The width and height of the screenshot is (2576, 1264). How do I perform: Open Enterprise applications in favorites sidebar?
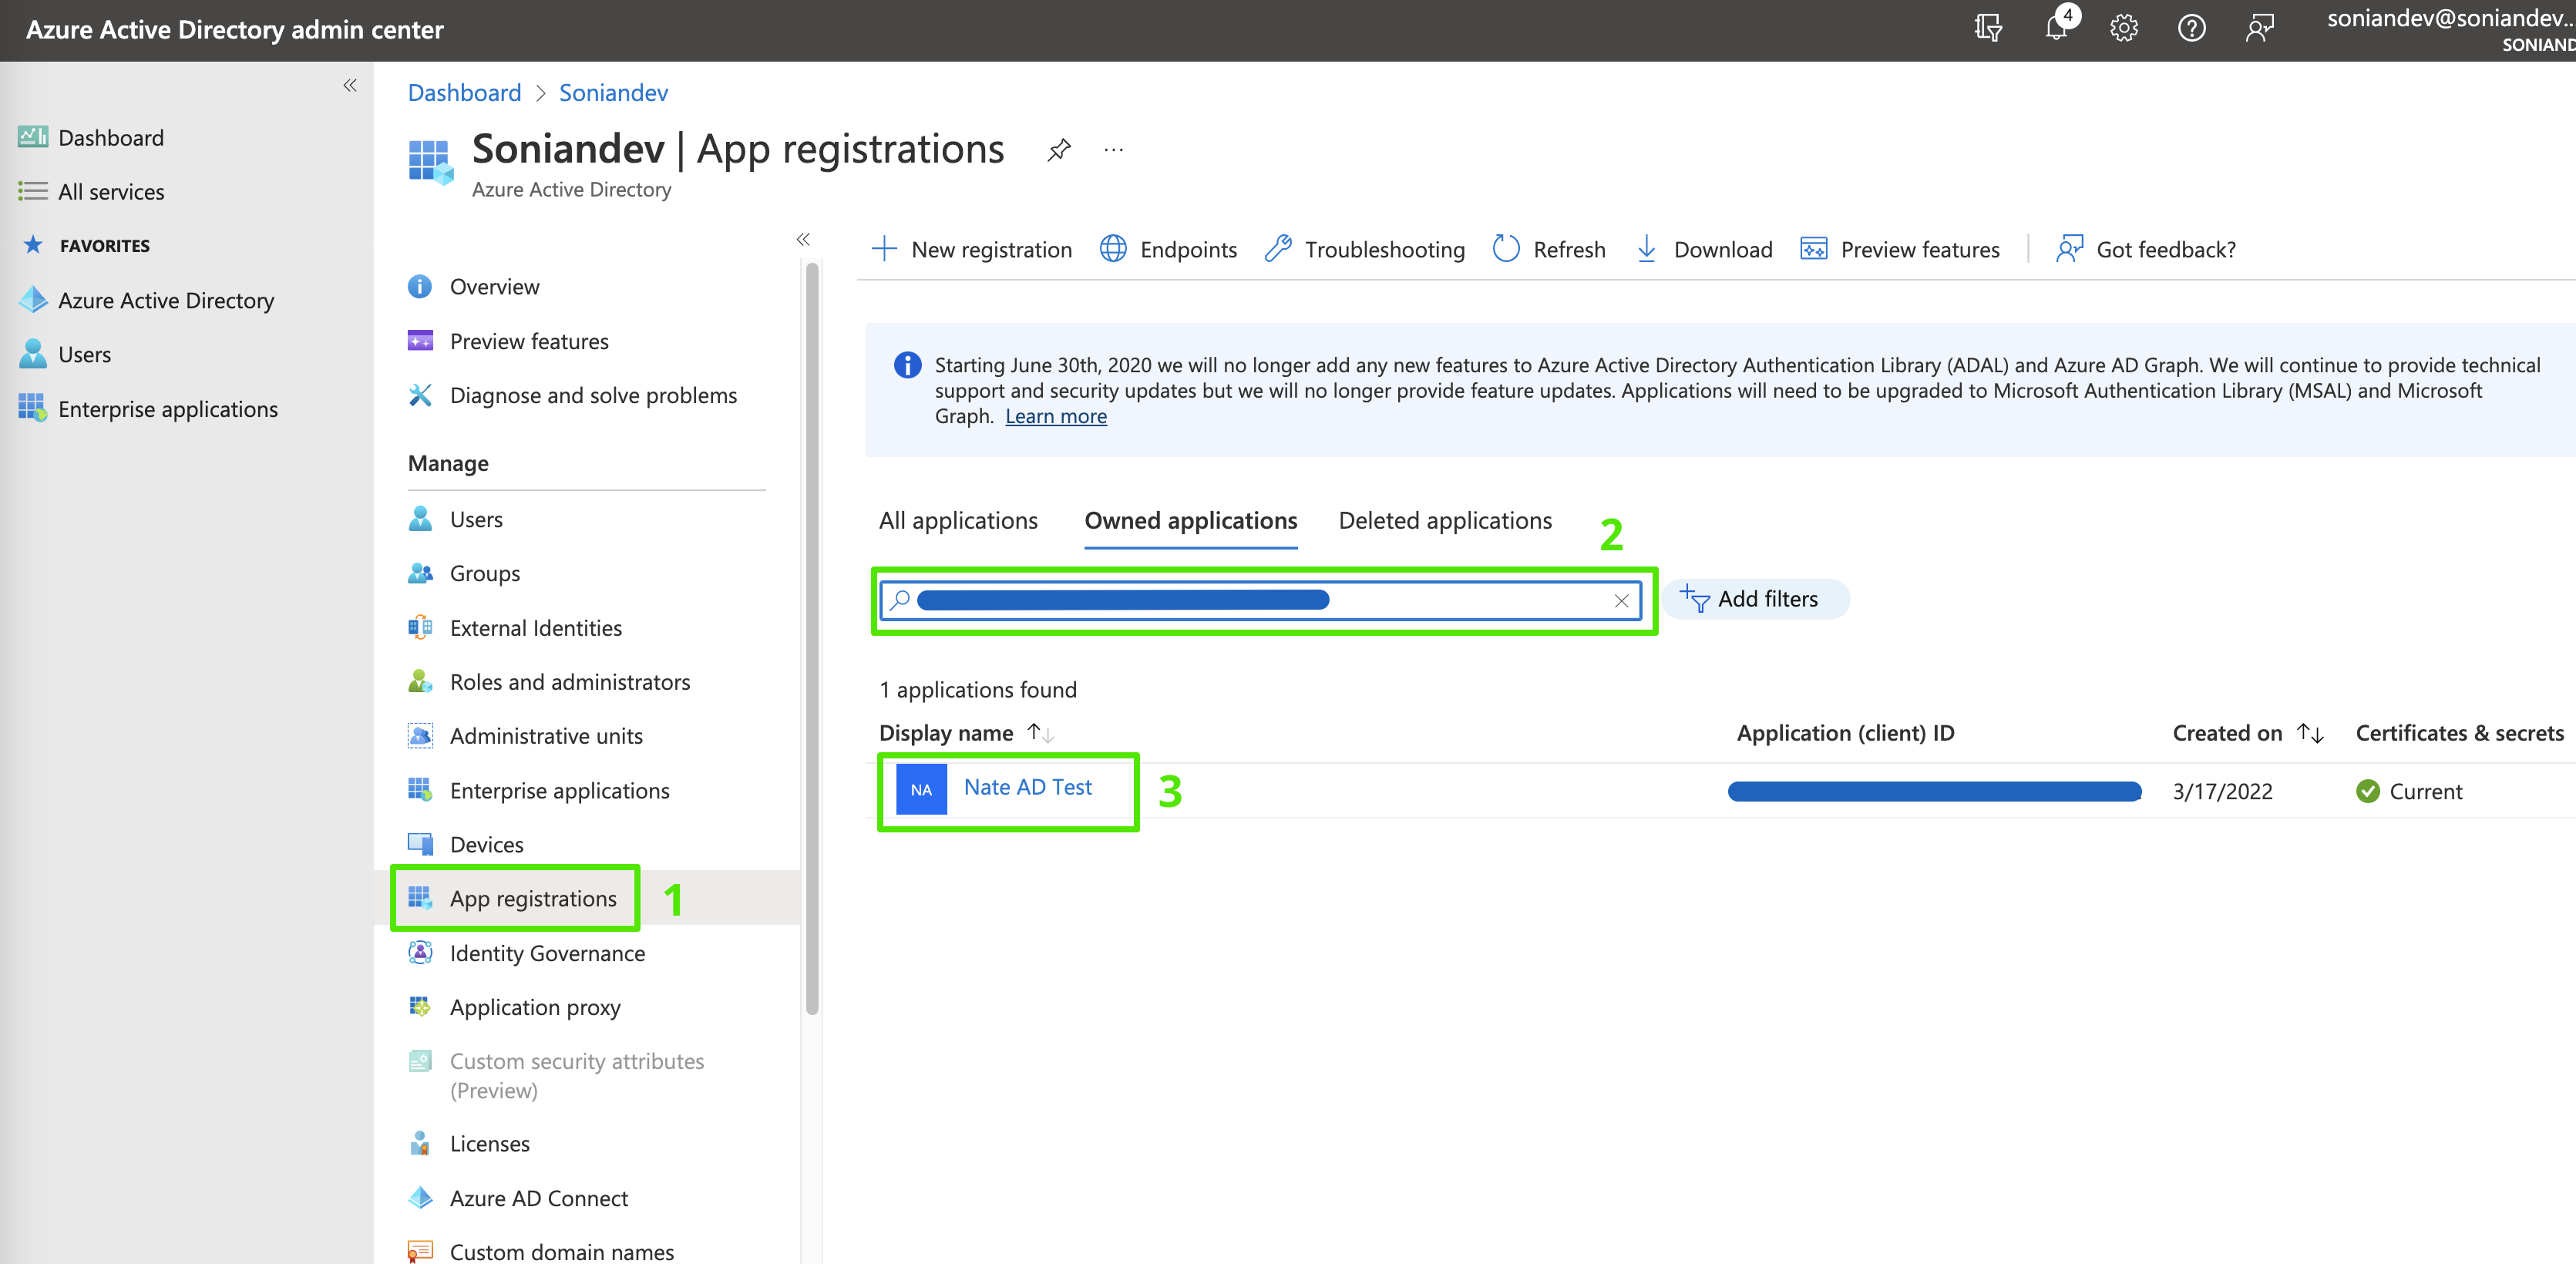pyautogui.click(x=148, y=408)
